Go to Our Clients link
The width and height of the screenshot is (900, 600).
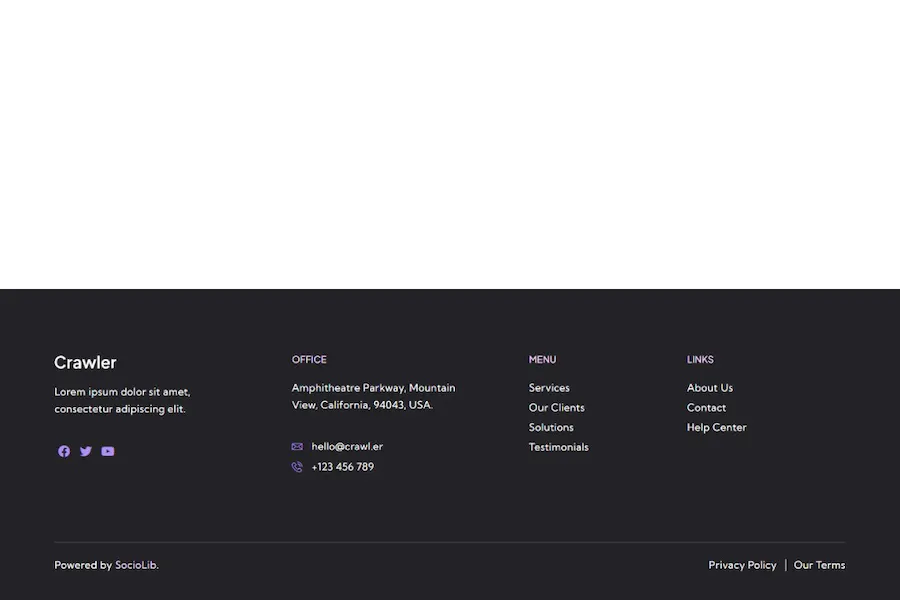click(x=556, y=408)
